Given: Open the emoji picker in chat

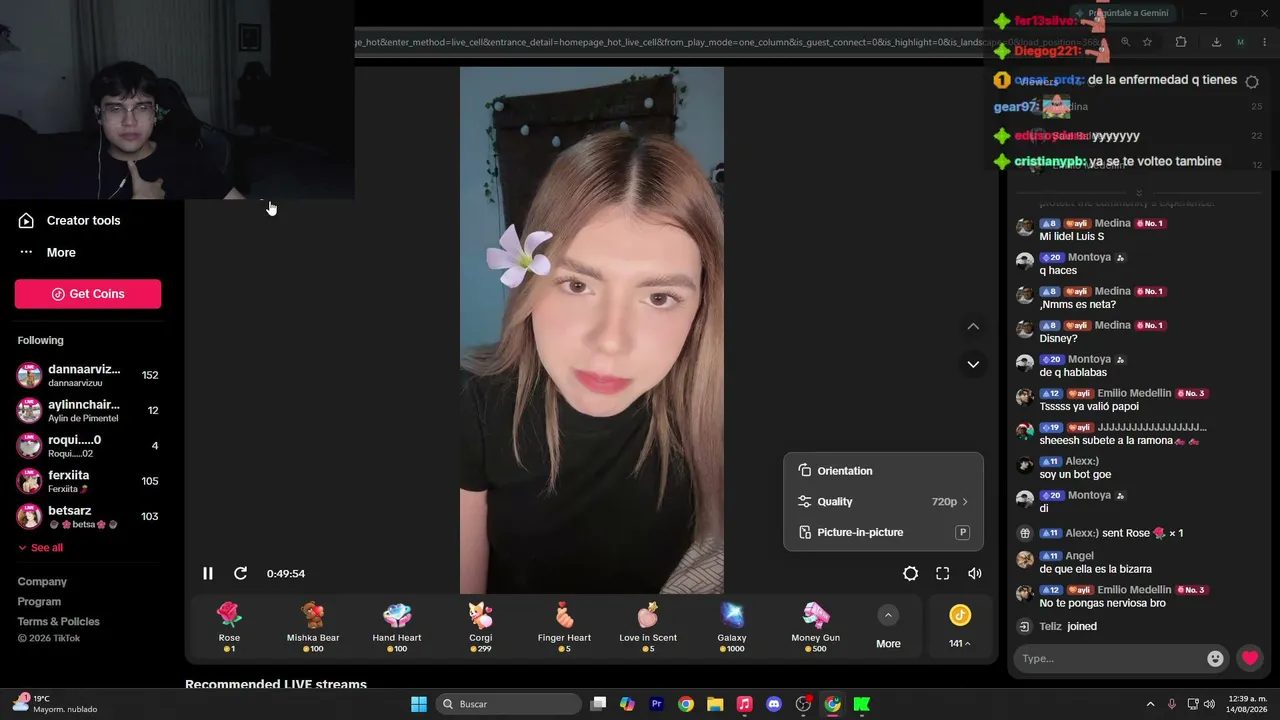Looking at the screenshot, I should click(x=1215, y=659).
